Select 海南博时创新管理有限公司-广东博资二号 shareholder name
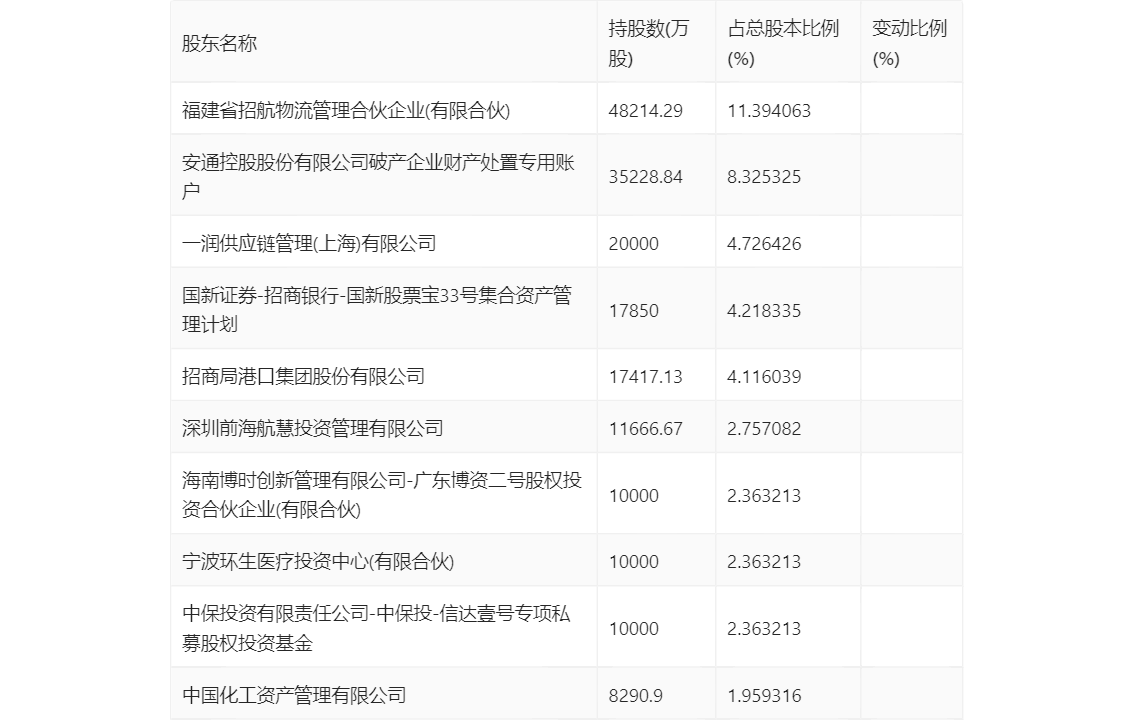The height and width of the screenshot is (720, 1134). coord(382,494)
